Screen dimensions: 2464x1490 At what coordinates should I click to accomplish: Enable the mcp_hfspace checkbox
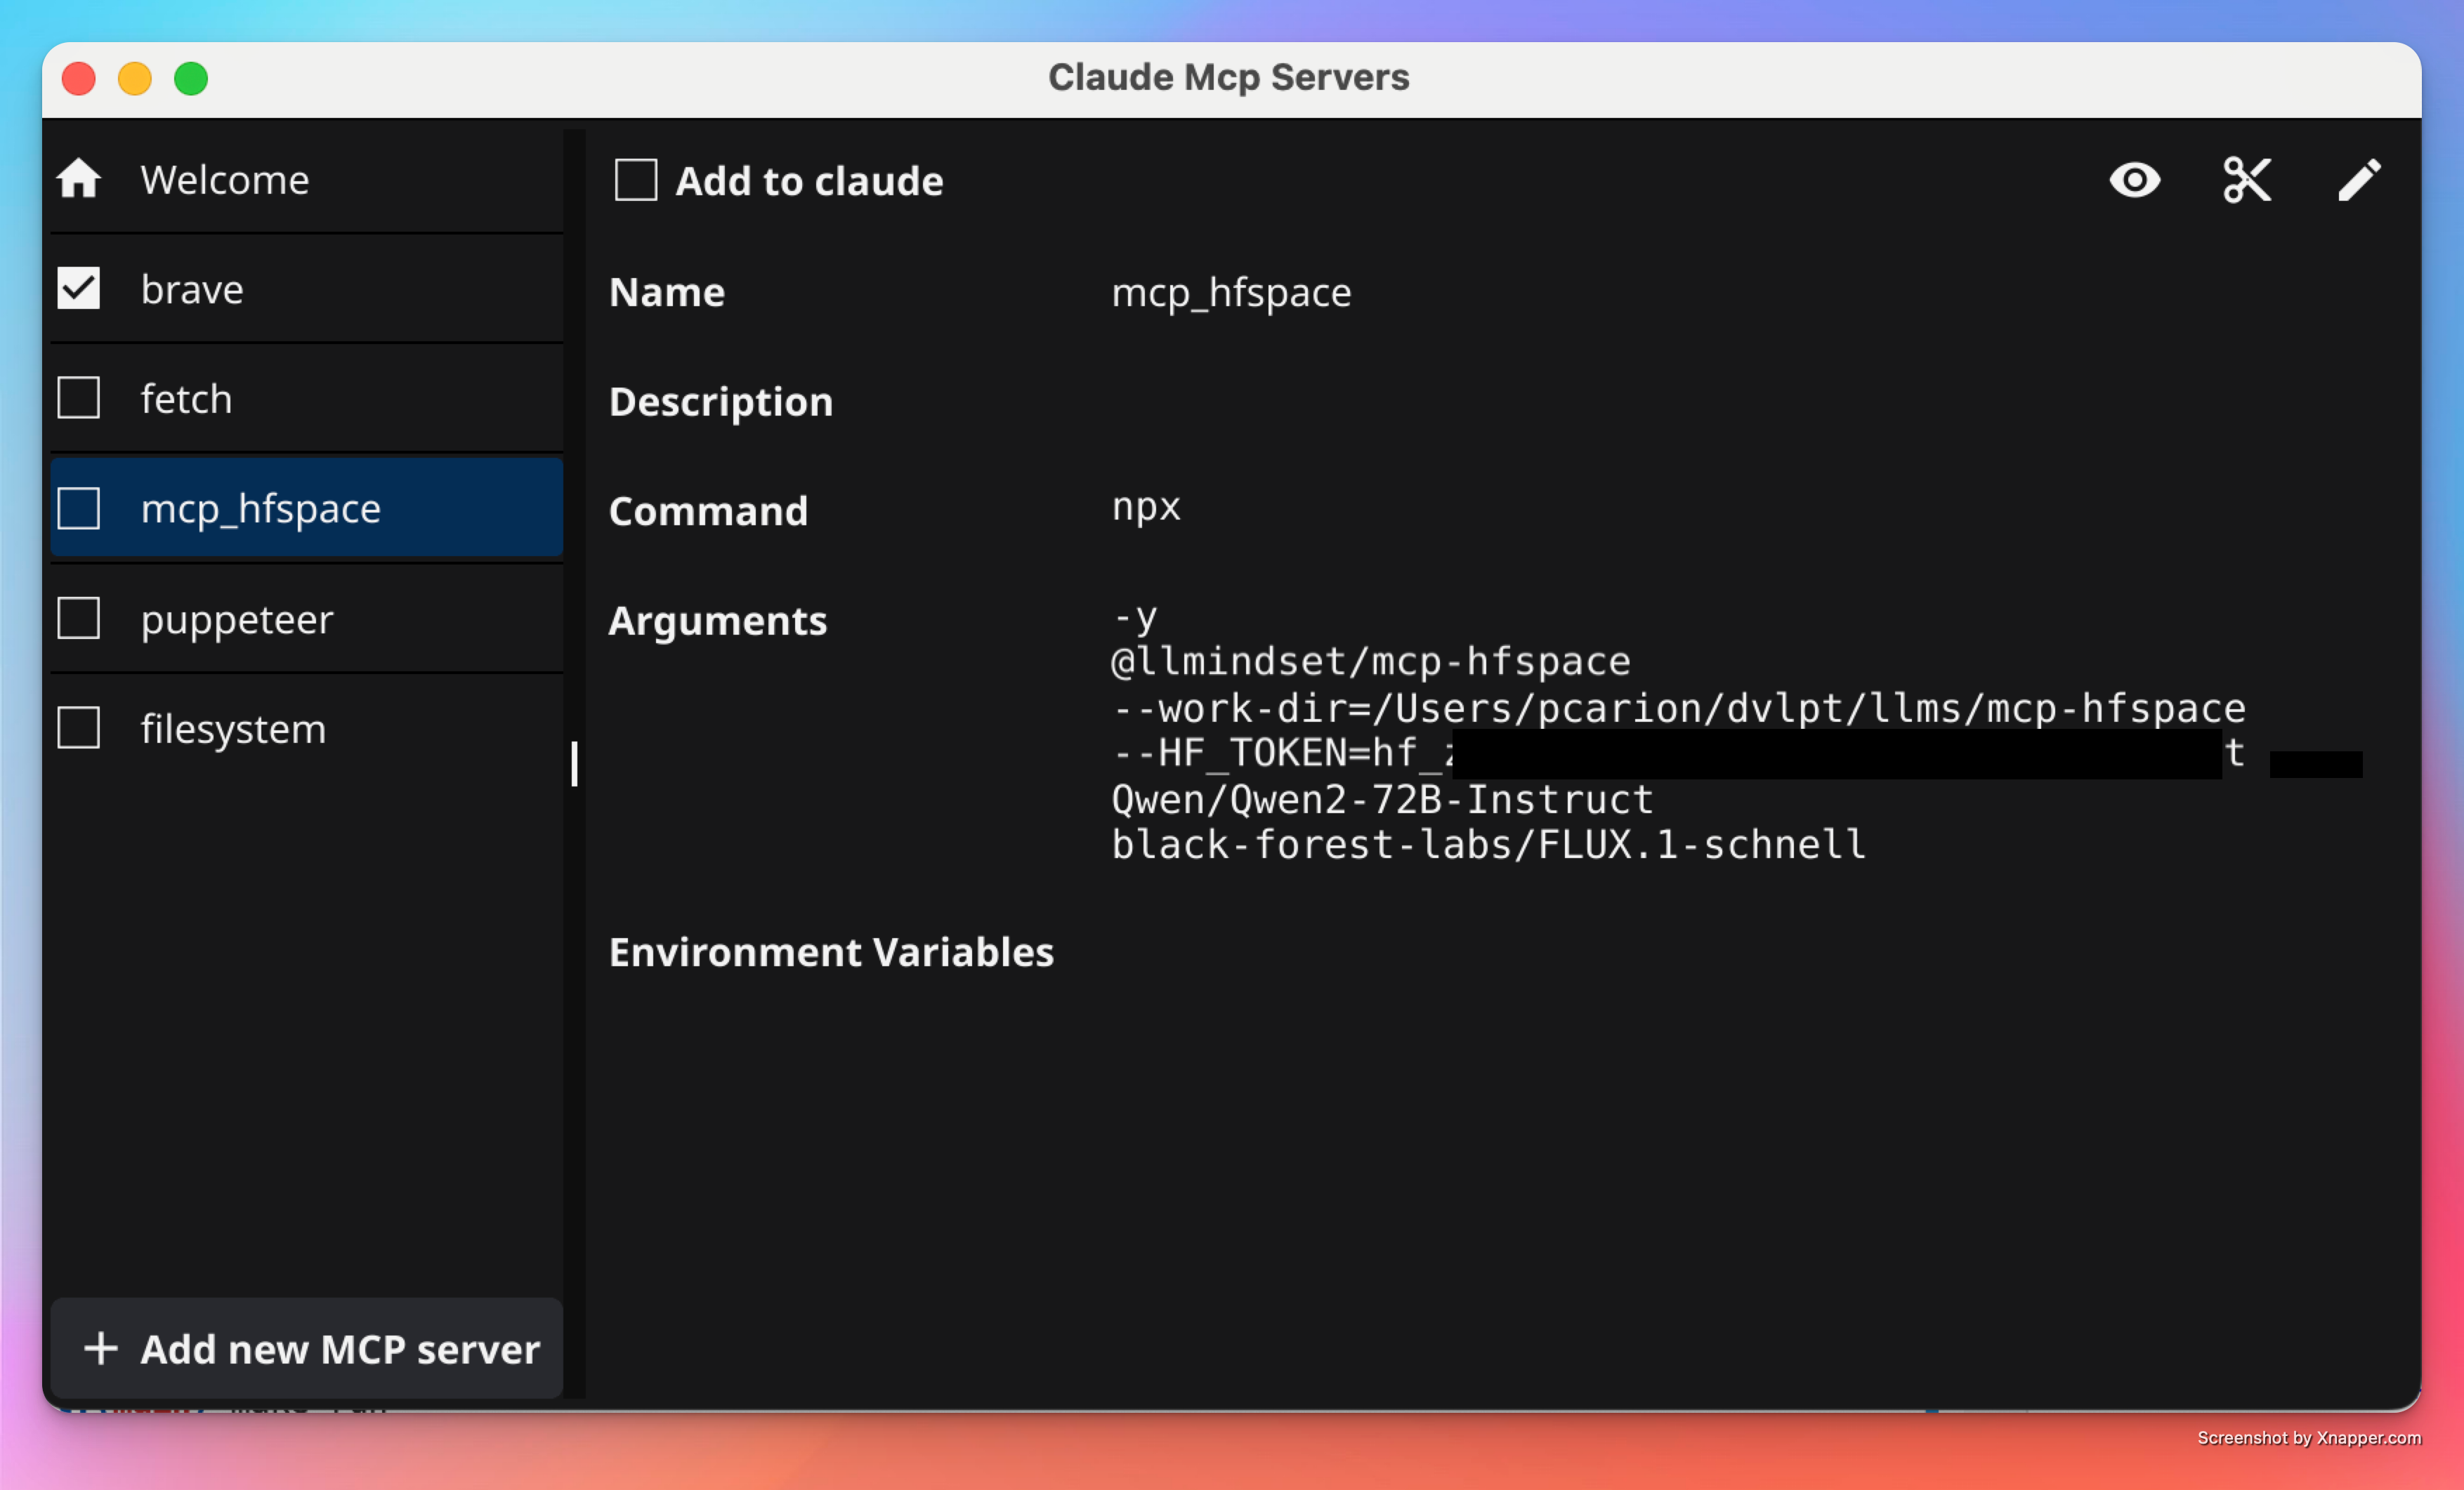tap(79, 508)
